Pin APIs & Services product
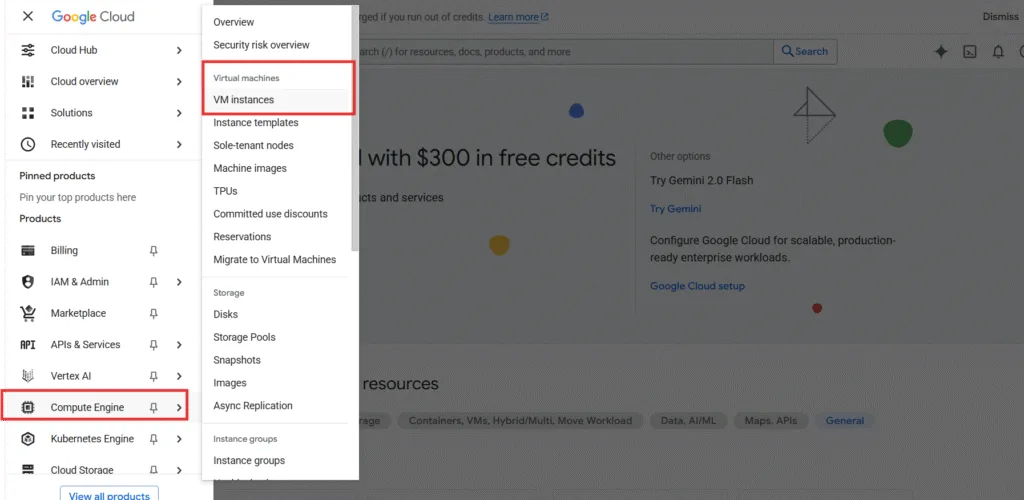This screenshot has height=500, width=1024. (153, 345)
